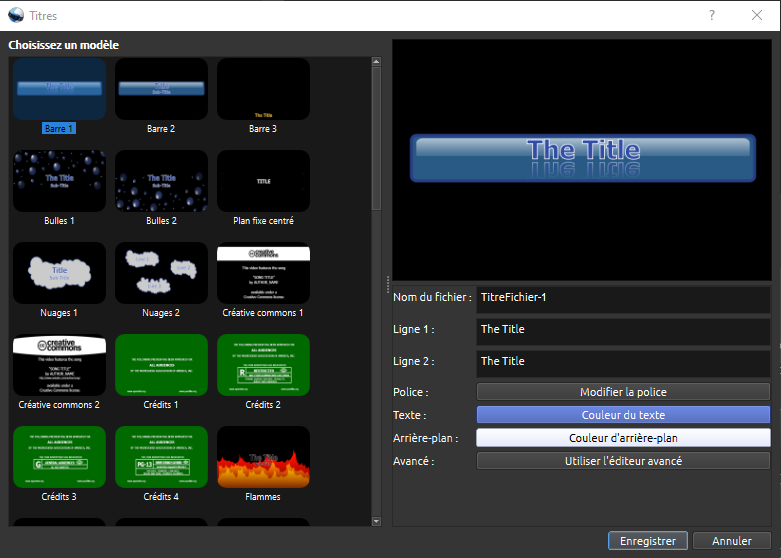This screenshot has width=781, height=558.
Task: Cancel with the Annuler button
Action: click(731, 541)
